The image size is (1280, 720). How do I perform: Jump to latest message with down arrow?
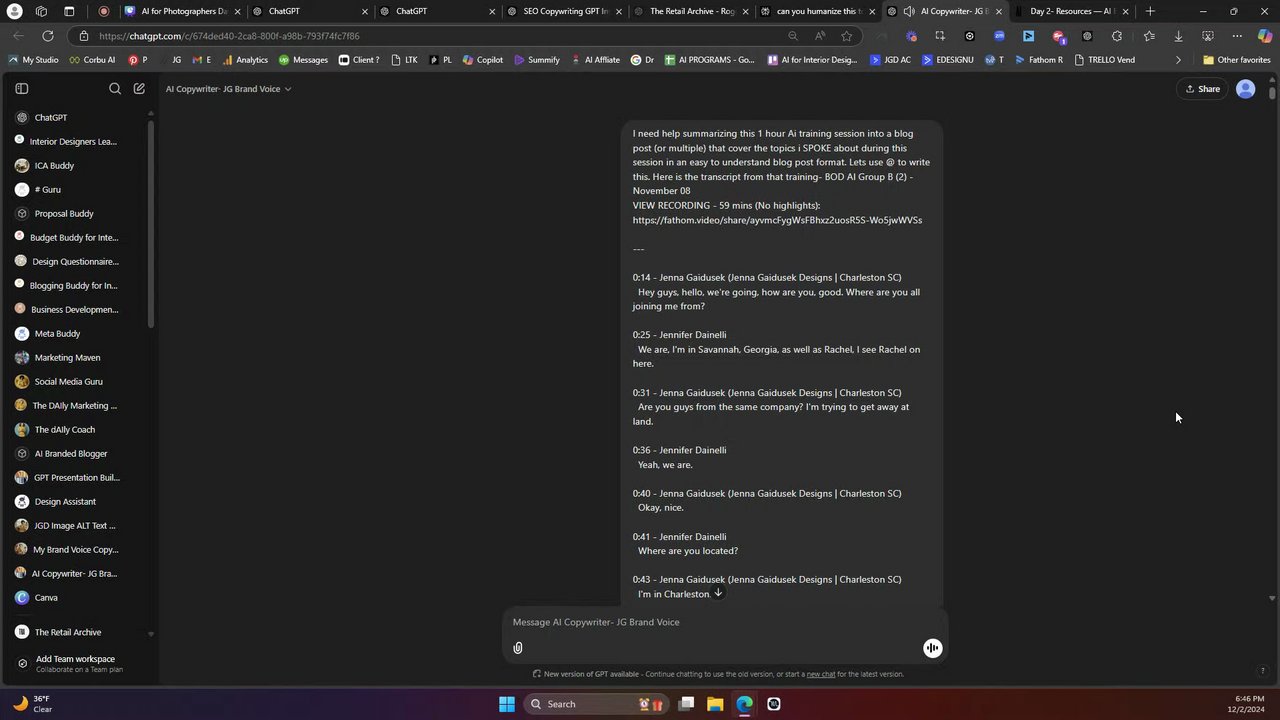[718, 593]
